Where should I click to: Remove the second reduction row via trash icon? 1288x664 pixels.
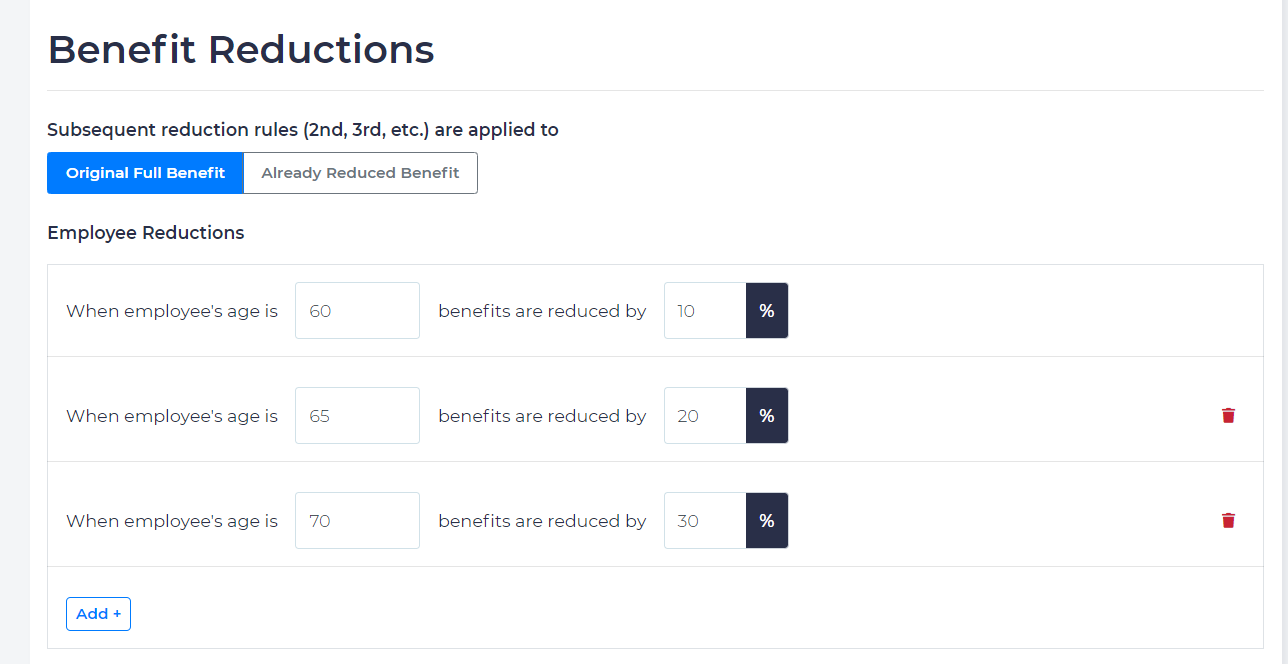click(1228, 415)
